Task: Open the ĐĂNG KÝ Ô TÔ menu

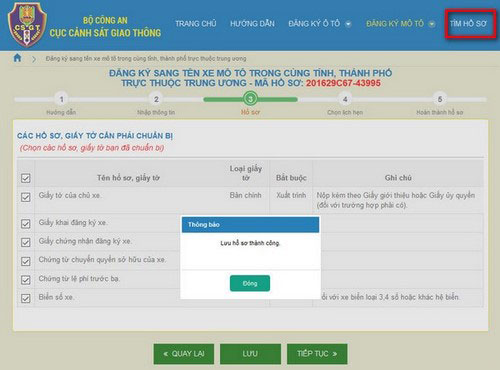Action: coord(314,24)
